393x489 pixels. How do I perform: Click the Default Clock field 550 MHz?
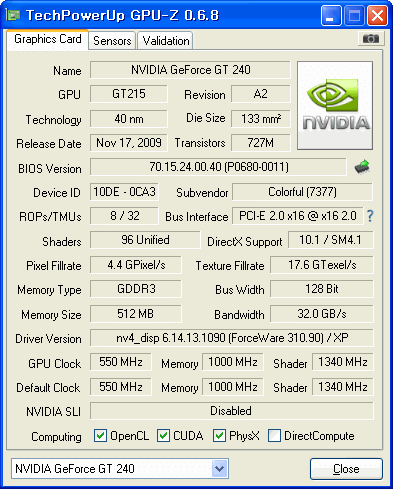pos(121,387)
